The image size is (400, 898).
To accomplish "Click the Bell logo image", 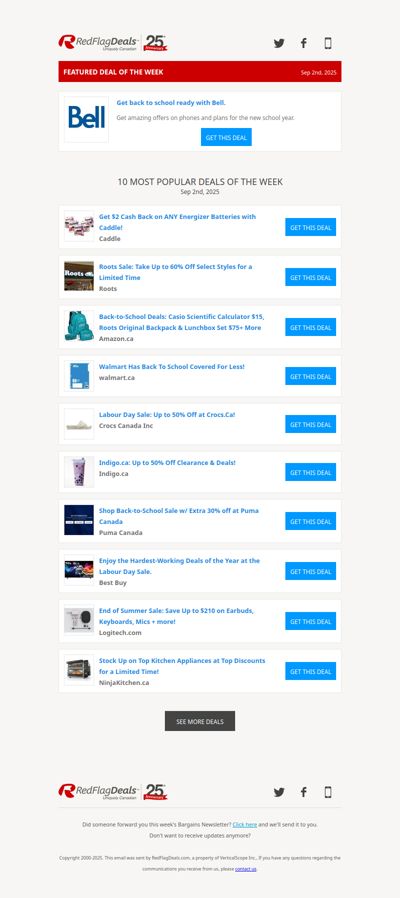I will click(x=87, y=119).
